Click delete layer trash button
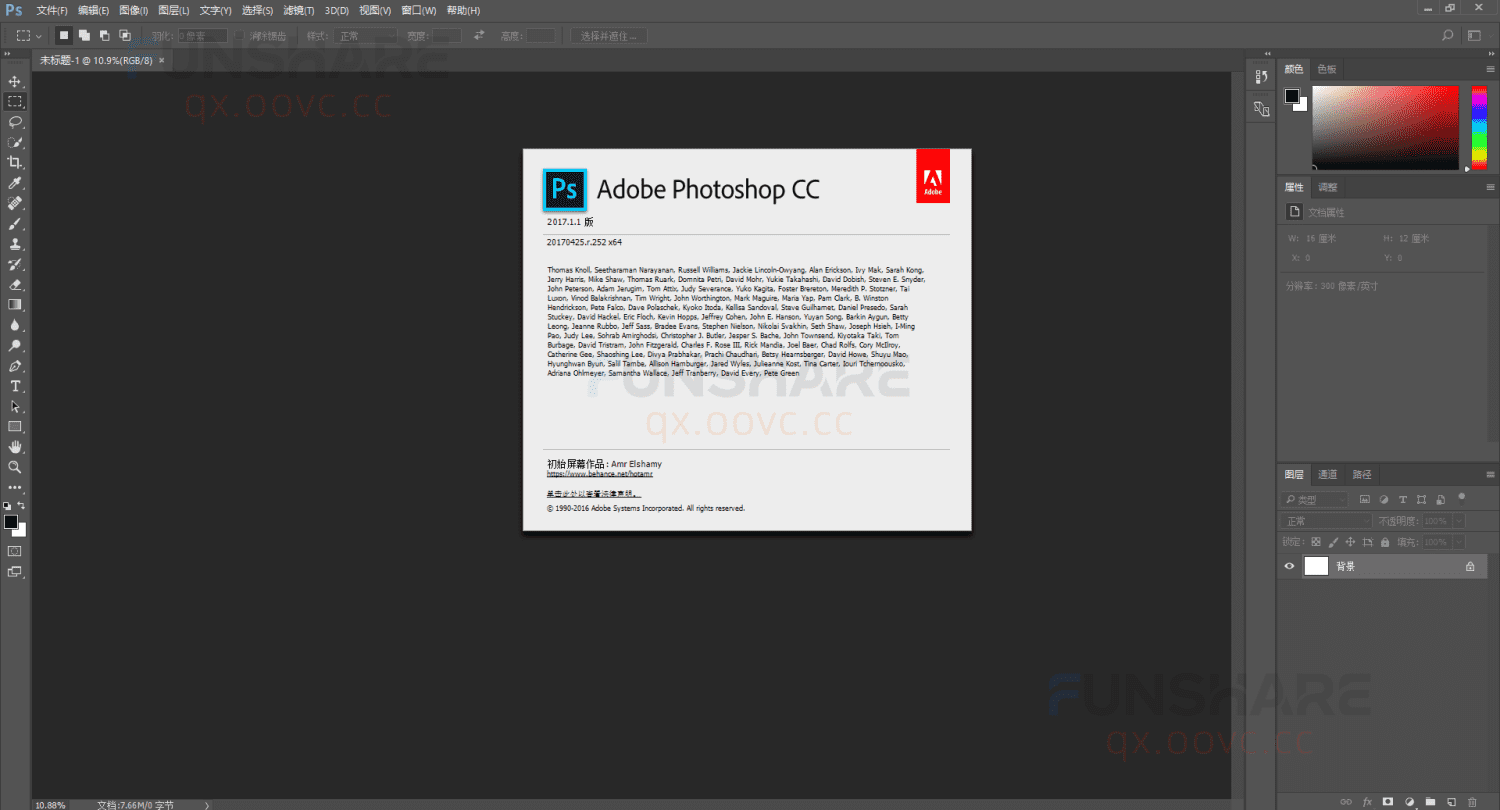 click(1471, 801)
